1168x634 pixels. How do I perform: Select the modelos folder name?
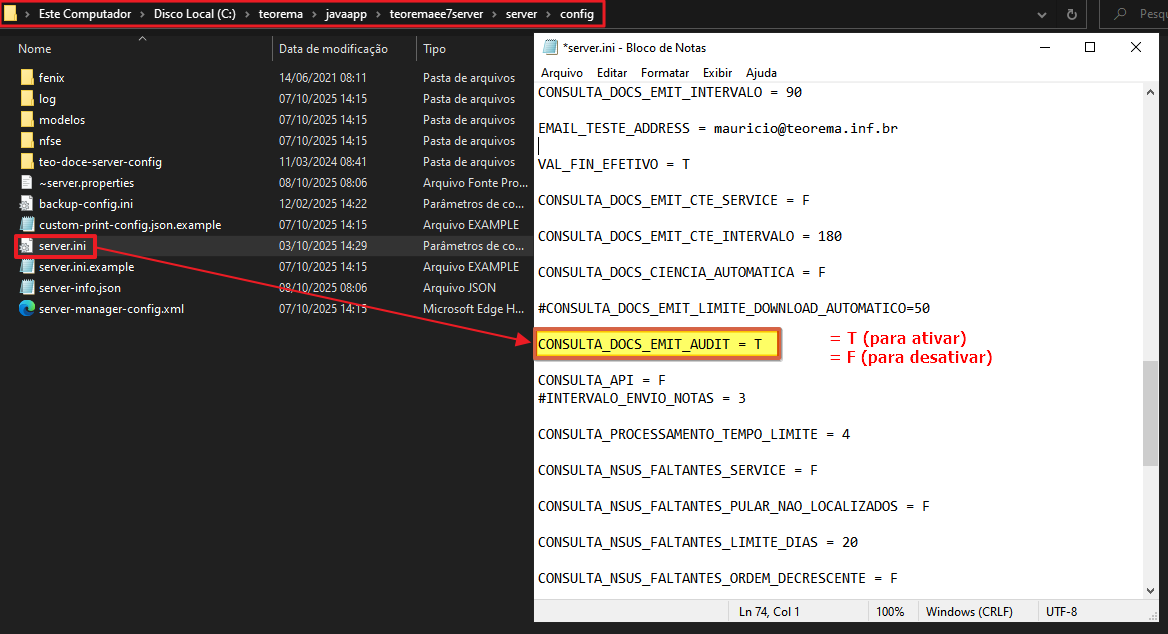(x=62, y=119)
